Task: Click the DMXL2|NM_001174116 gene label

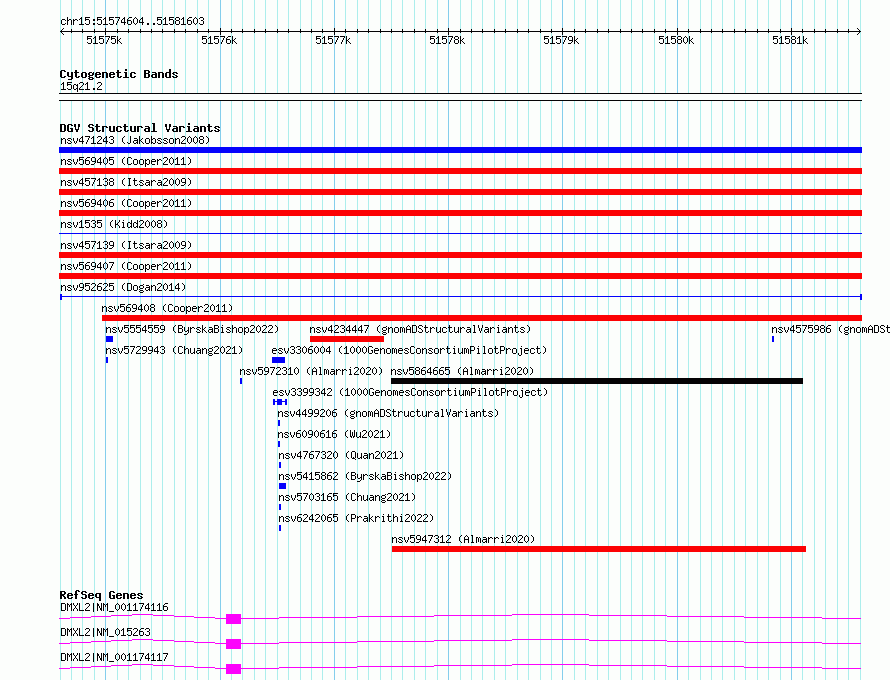Action: 114,607
